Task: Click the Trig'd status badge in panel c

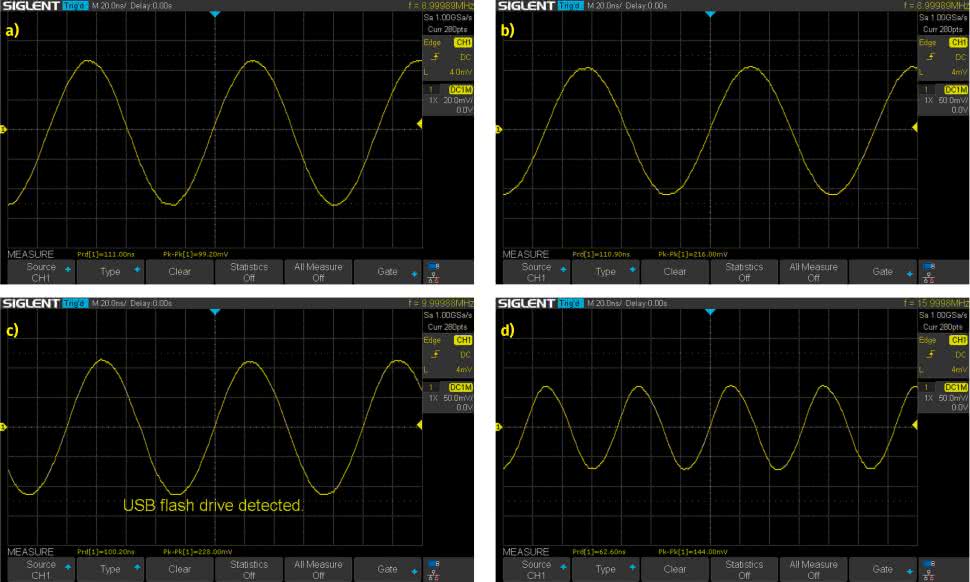Action: [x=75, y=303]
